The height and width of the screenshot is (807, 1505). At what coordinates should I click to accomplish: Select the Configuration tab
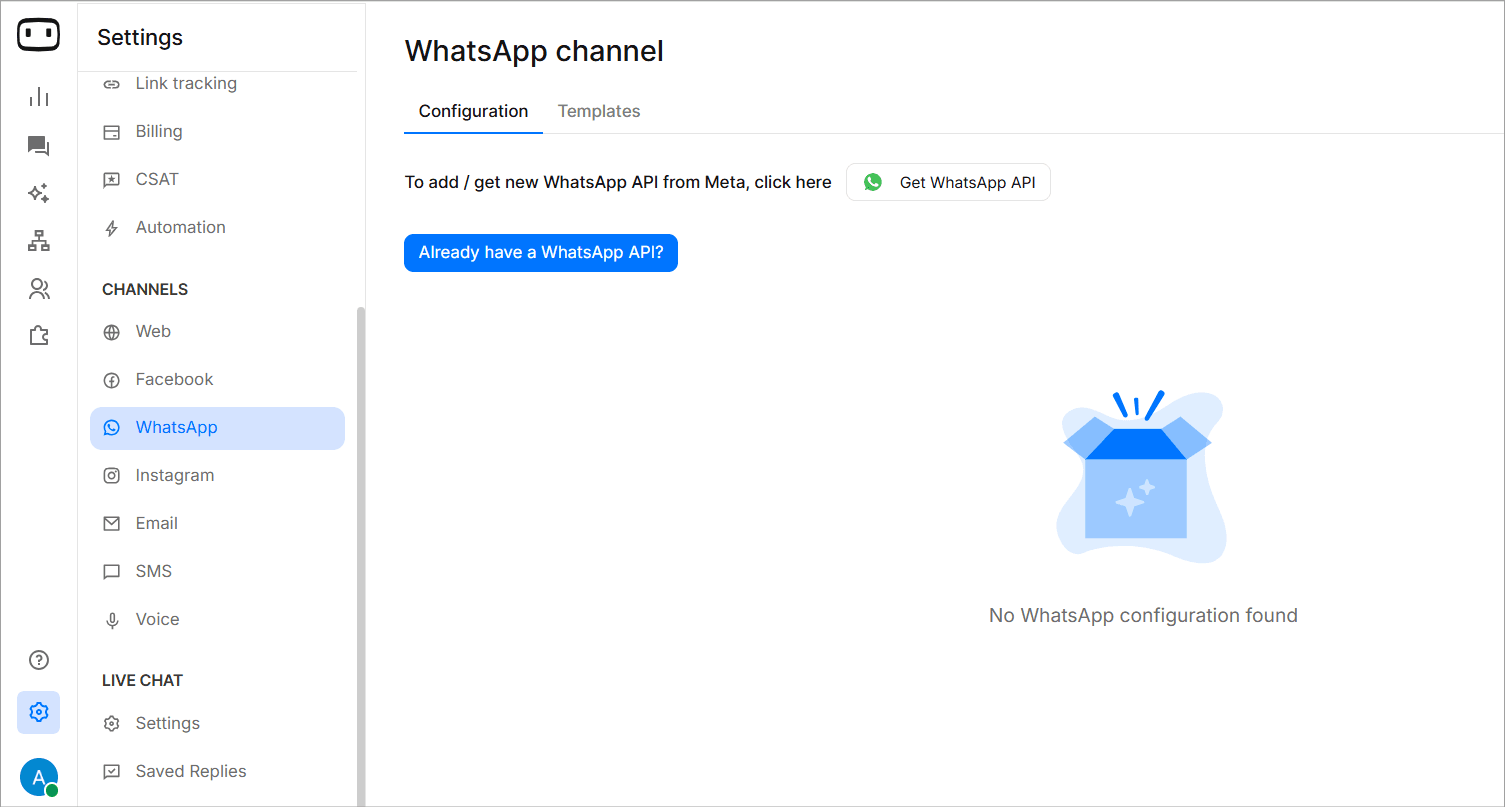coord(473,111)
